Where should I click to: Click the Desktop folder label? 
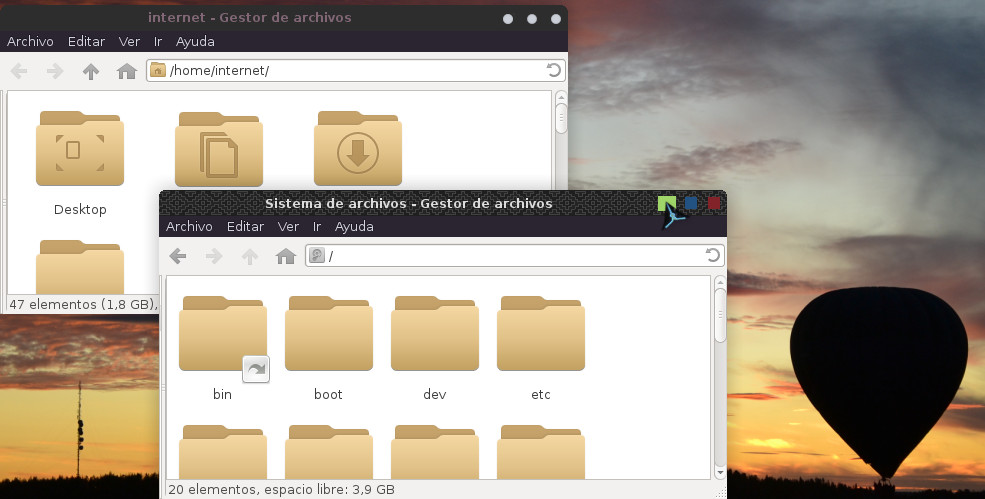click(80, 209)
